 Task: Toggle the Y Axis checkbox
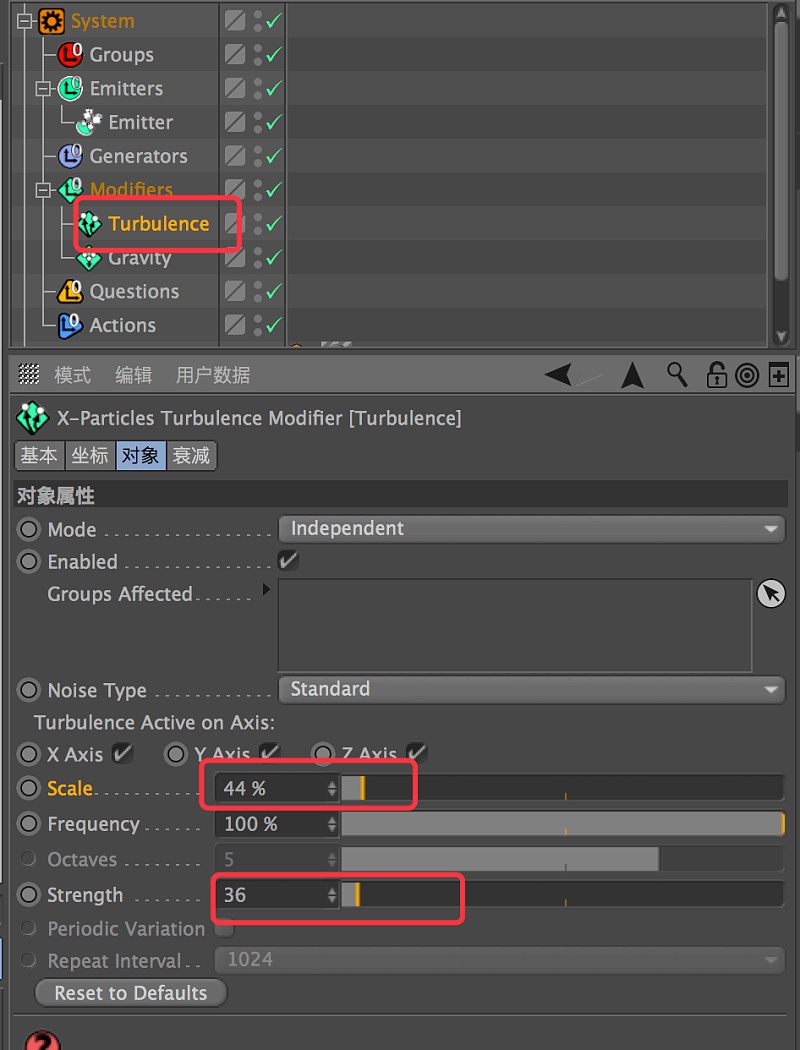269,754
